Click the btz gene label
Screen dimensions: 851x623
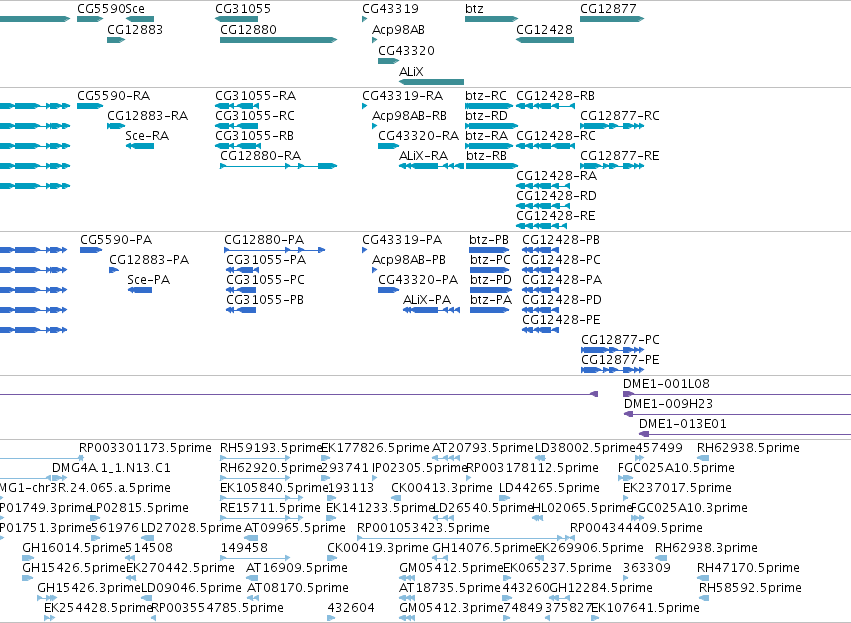(x=474, y=9)
